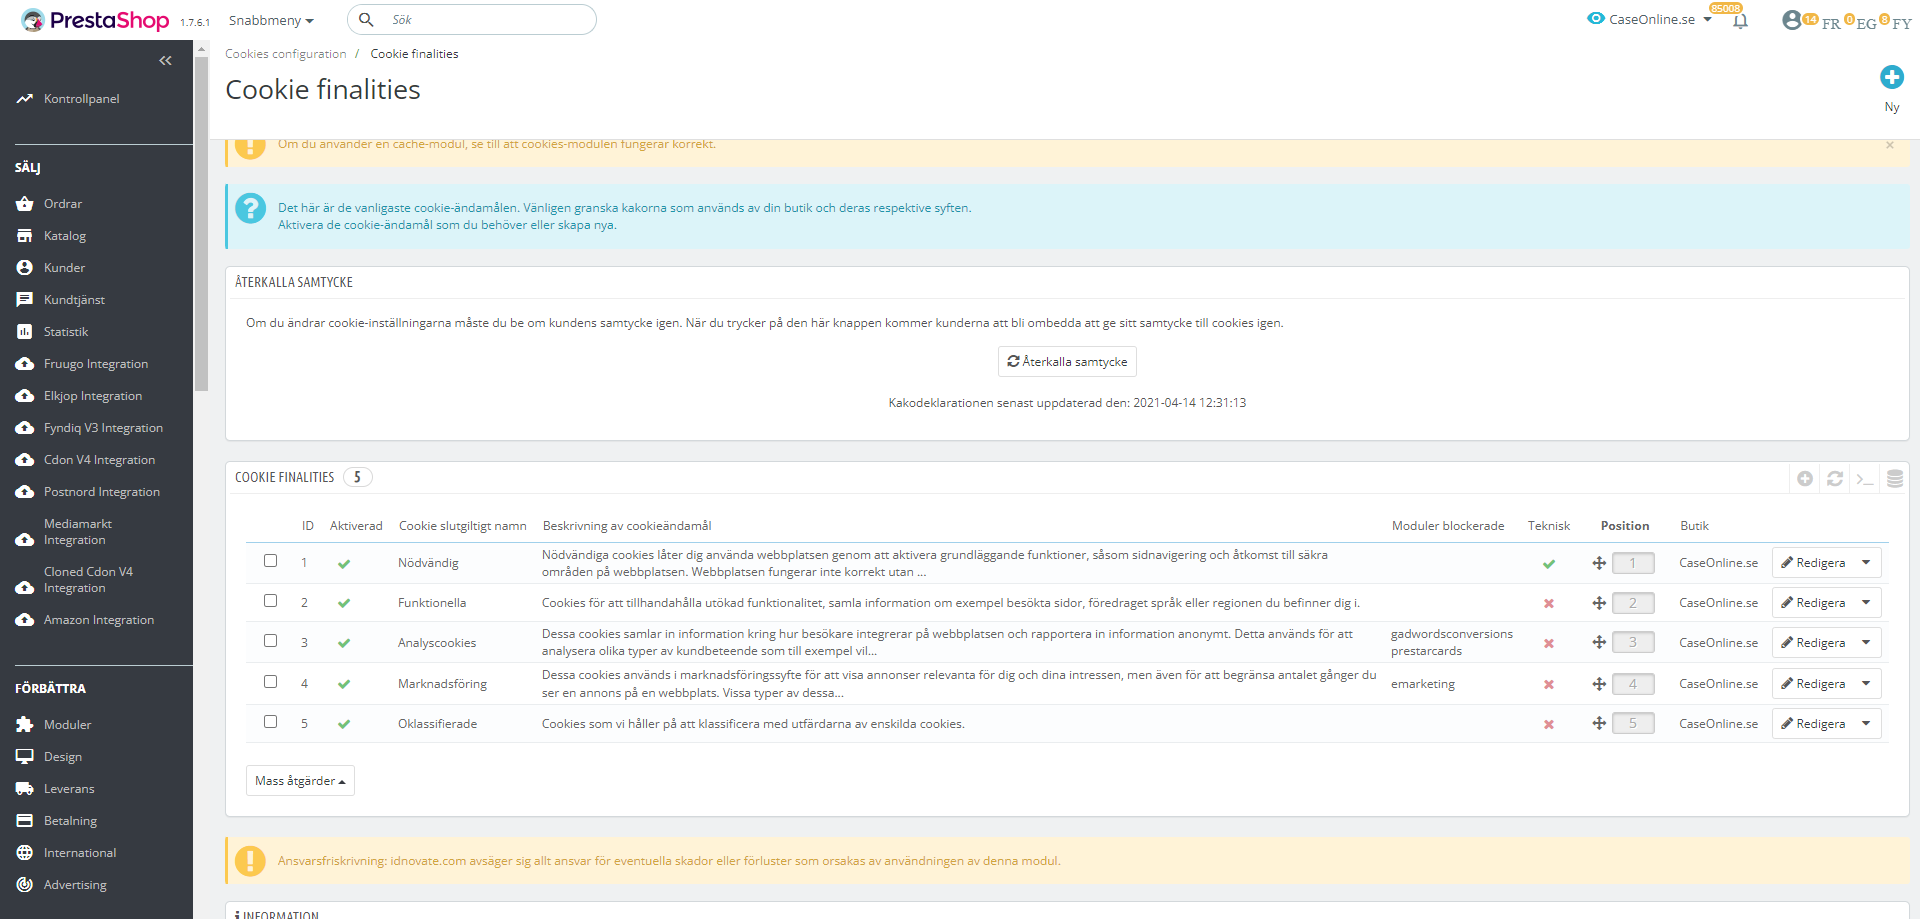Tick the checkbox for Marknadsföring row
Screen dimensions: 1920x919
coord(270,682)
